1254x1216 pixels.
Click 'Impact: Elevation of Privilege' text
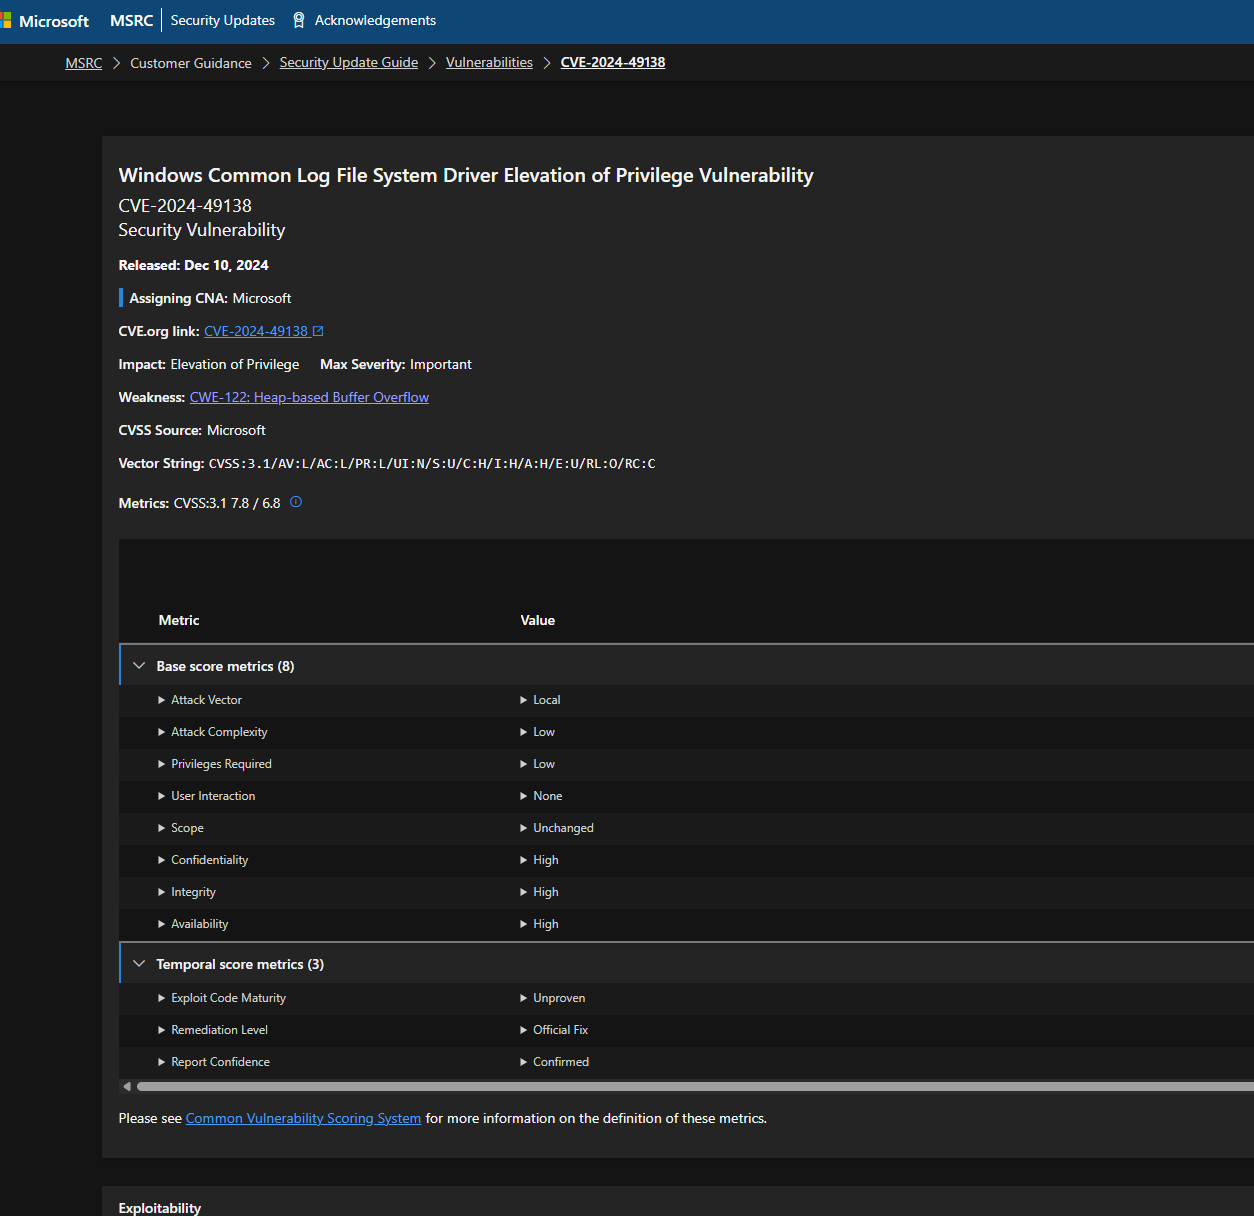(209, 364)
